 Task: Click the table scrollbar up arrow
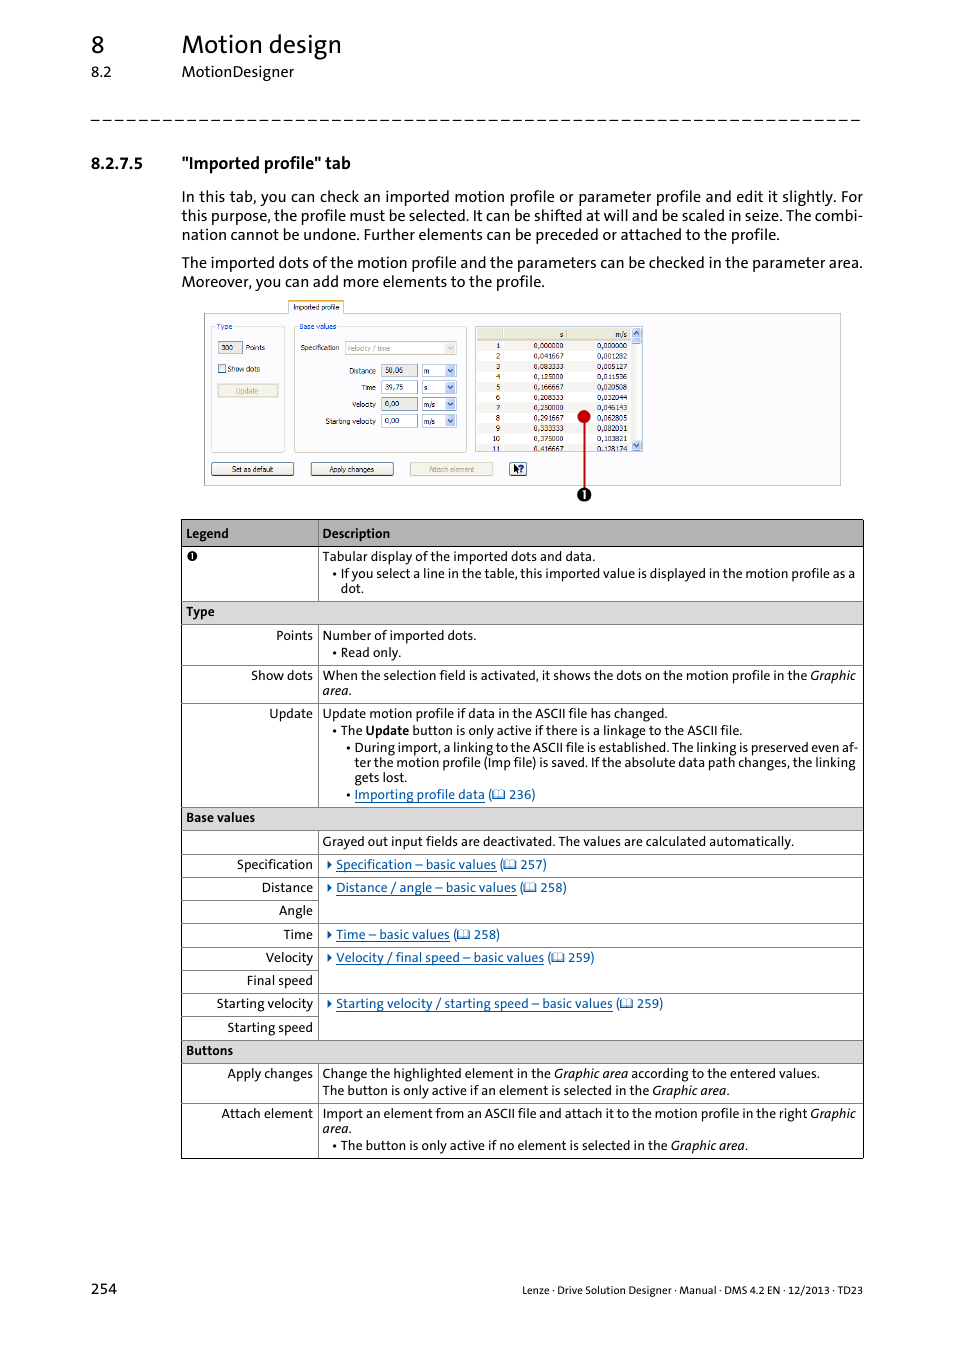[x=637, y=333]
